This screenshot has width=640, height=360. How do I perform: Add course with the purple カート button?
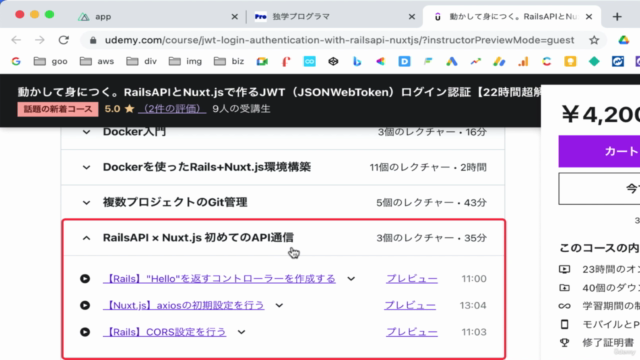[x=599, y=151]
